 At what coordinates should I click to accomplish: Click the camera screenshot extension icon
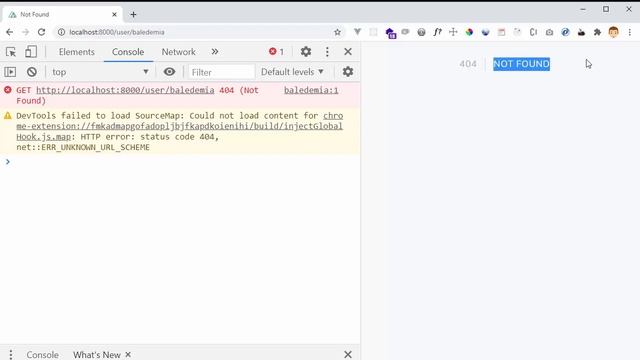549,32
